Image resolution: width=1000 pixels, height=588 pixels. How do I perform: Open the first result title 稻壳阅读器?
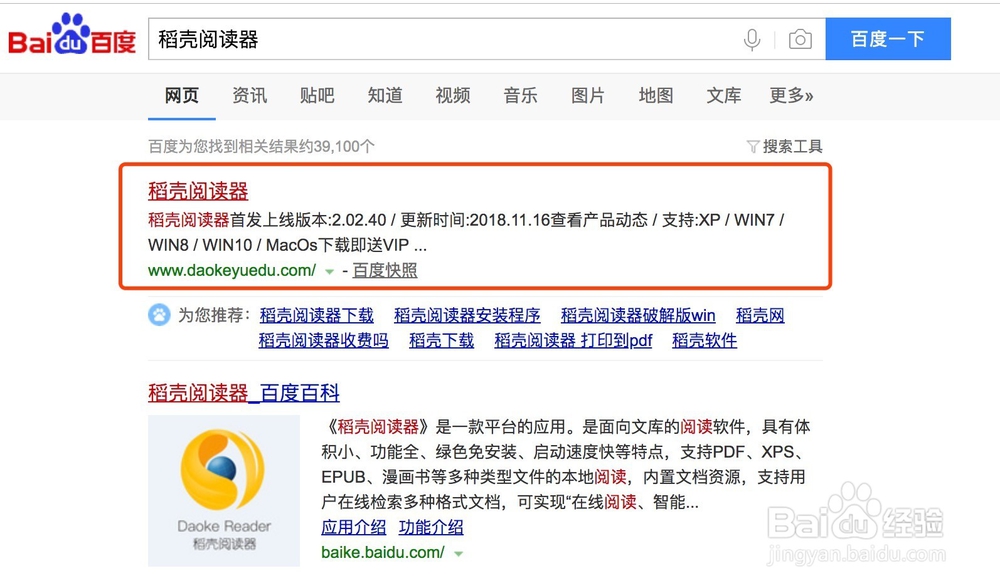198,191
